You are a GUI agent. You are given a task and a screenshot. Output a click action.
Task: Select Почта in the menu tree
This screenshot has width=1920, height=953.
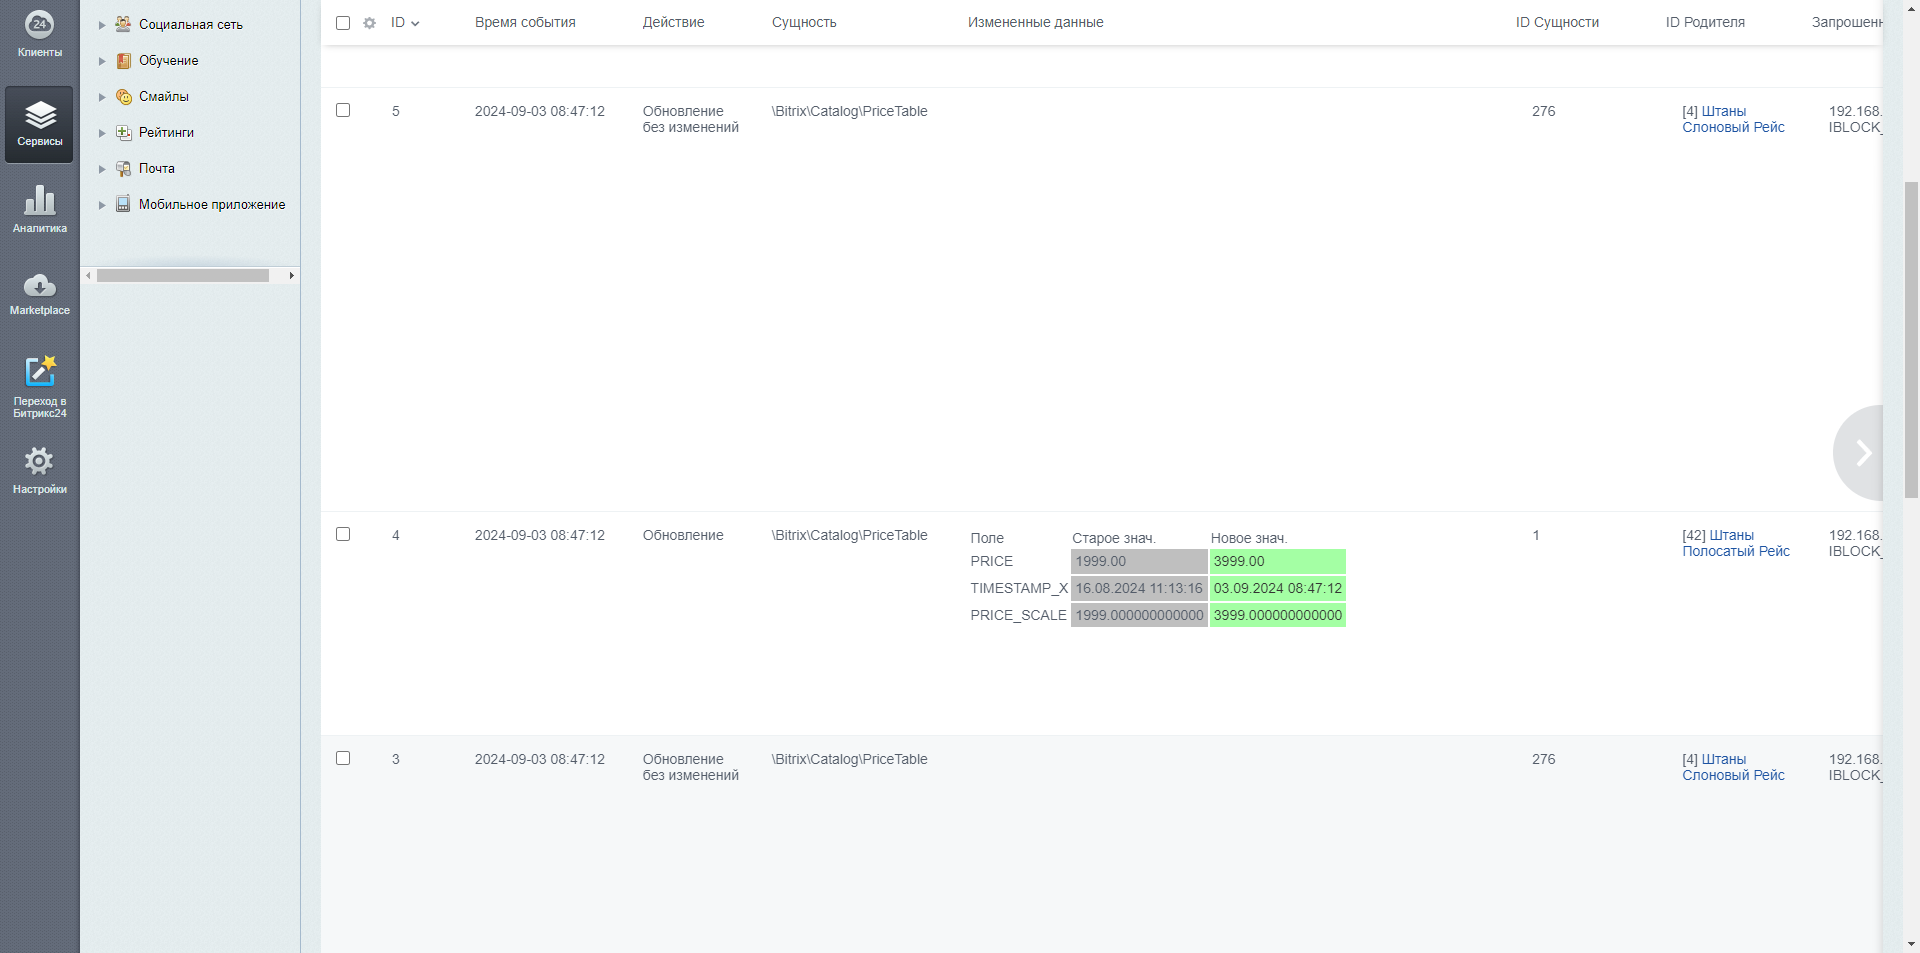[156, 168]
